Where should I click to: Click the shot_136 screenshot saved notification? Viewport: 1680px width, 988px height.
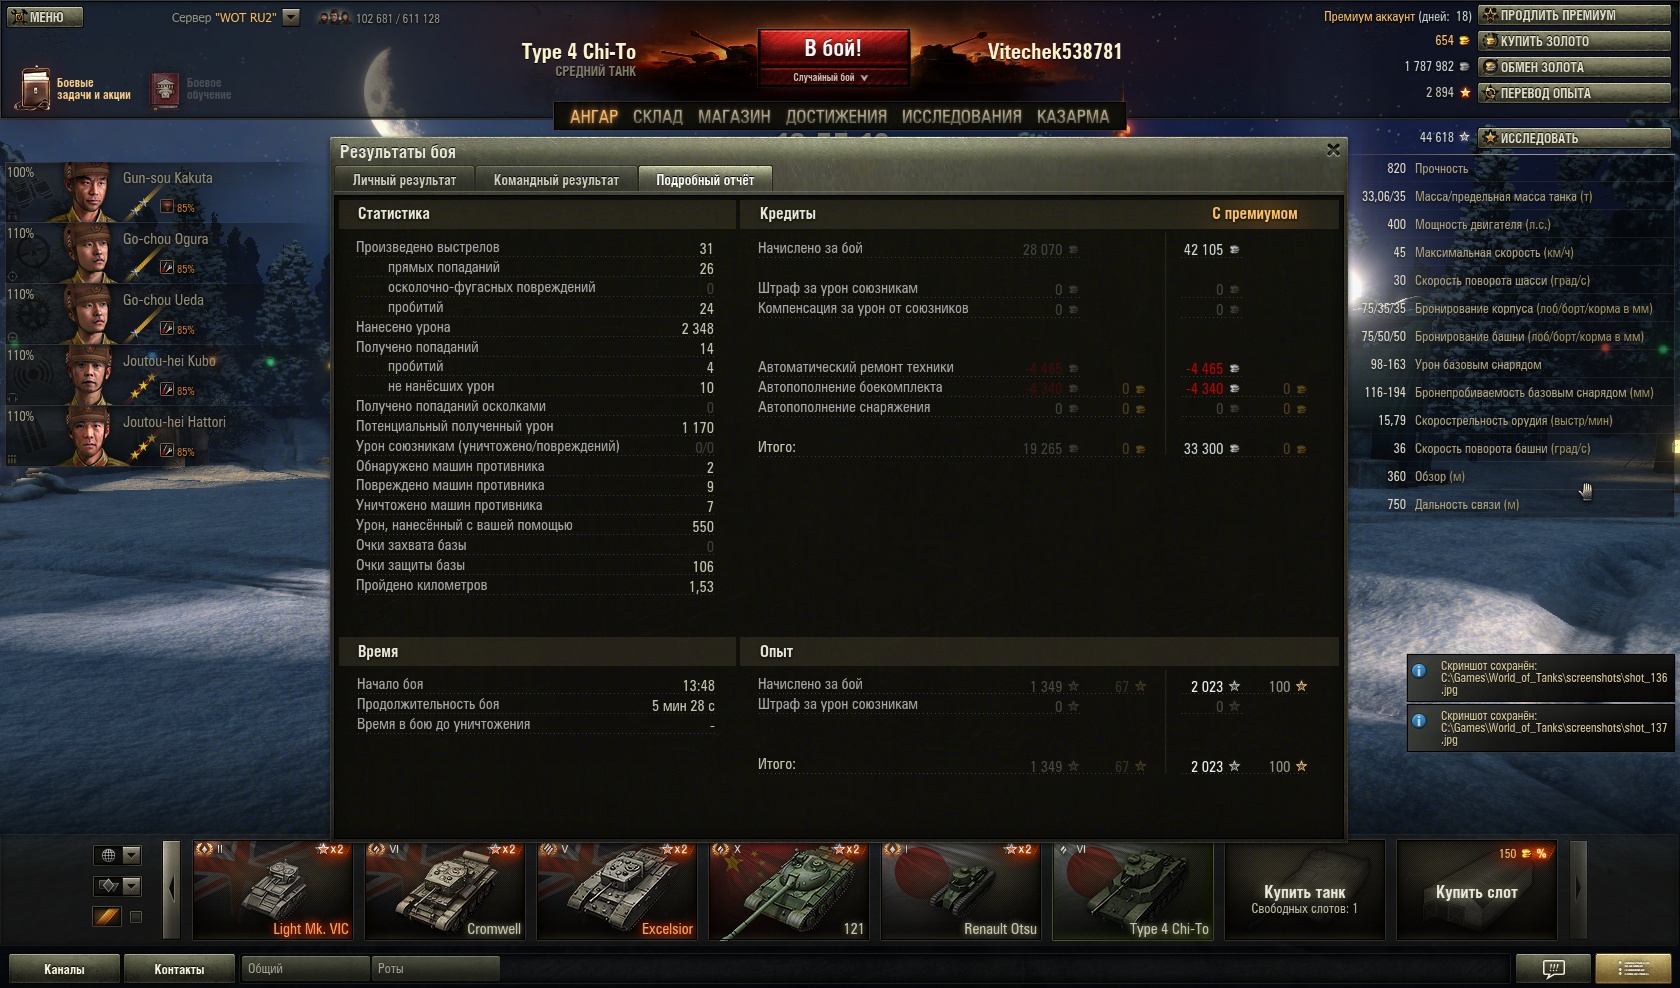[1541, 677]
